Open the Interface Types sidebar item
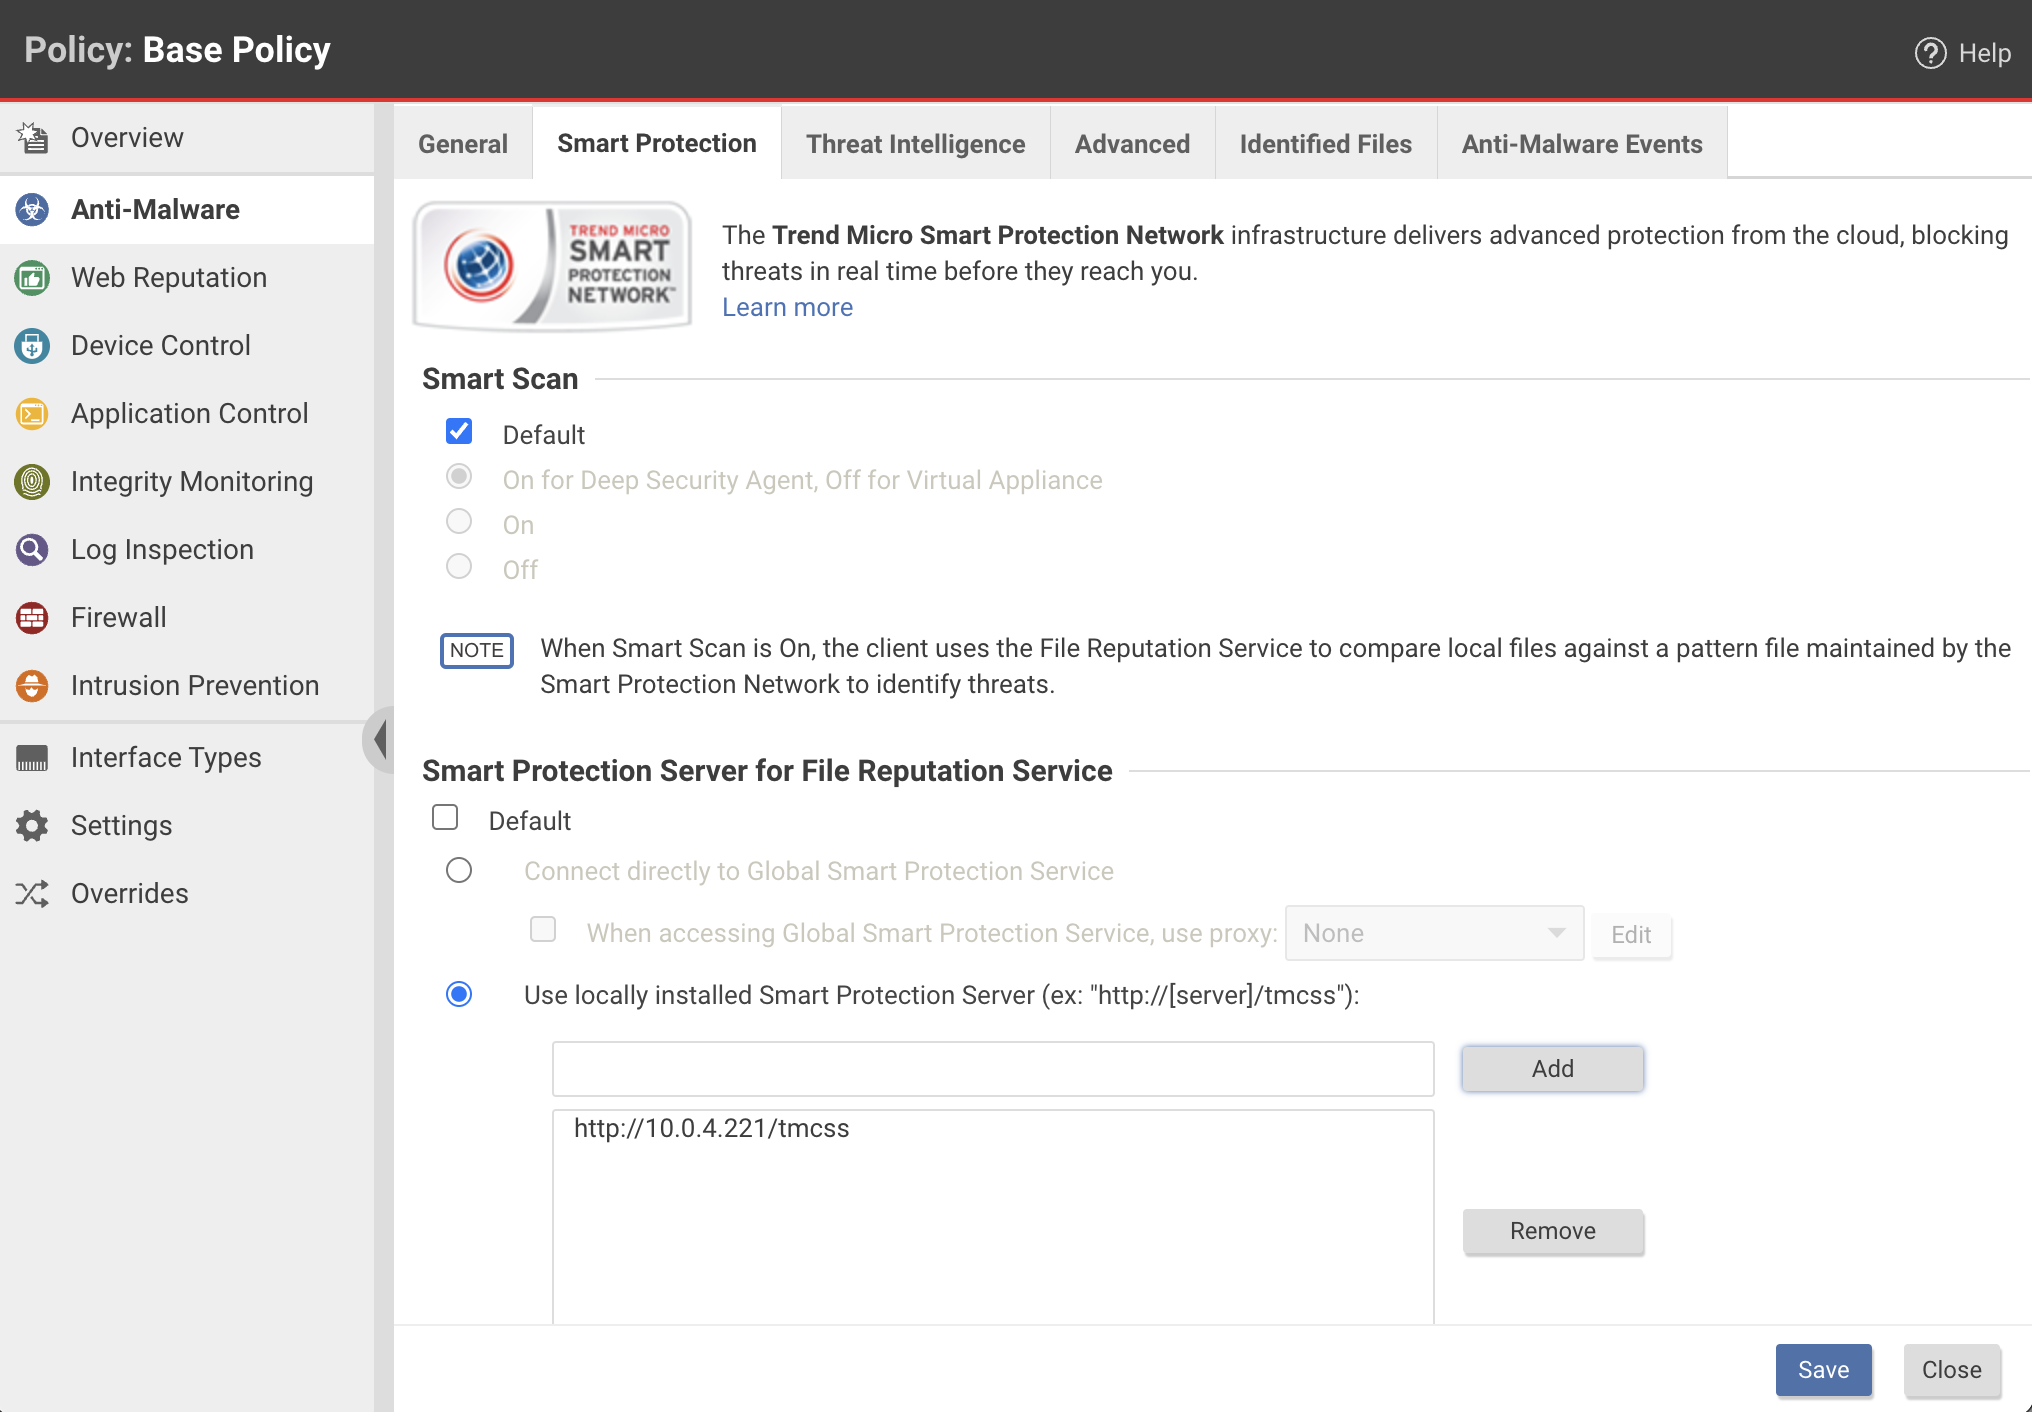 point(187,757)
